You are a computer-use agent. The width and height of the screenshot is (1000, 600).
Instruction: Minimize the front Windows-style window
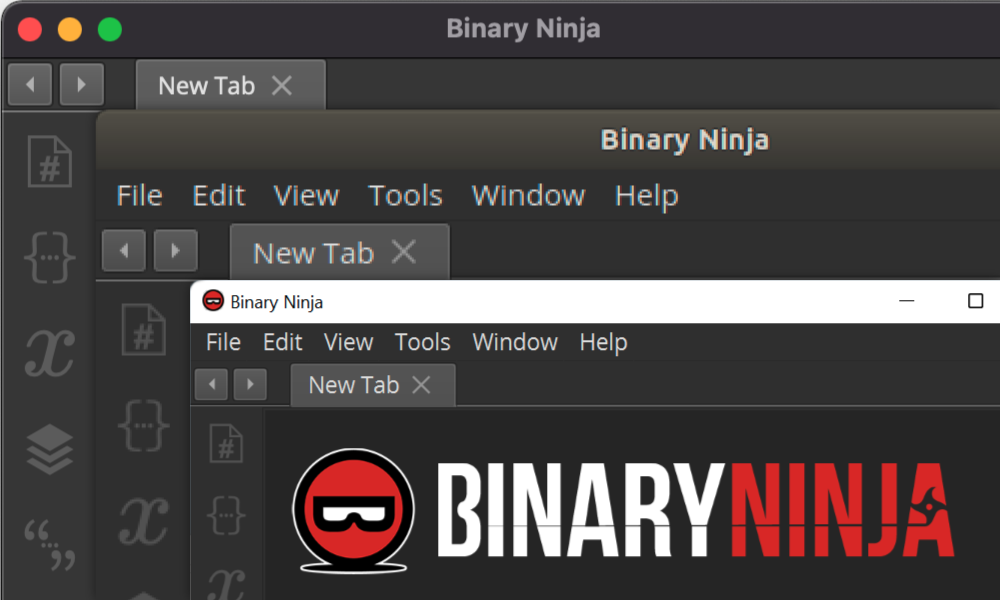pyautogui.click(x=906, y=301)
